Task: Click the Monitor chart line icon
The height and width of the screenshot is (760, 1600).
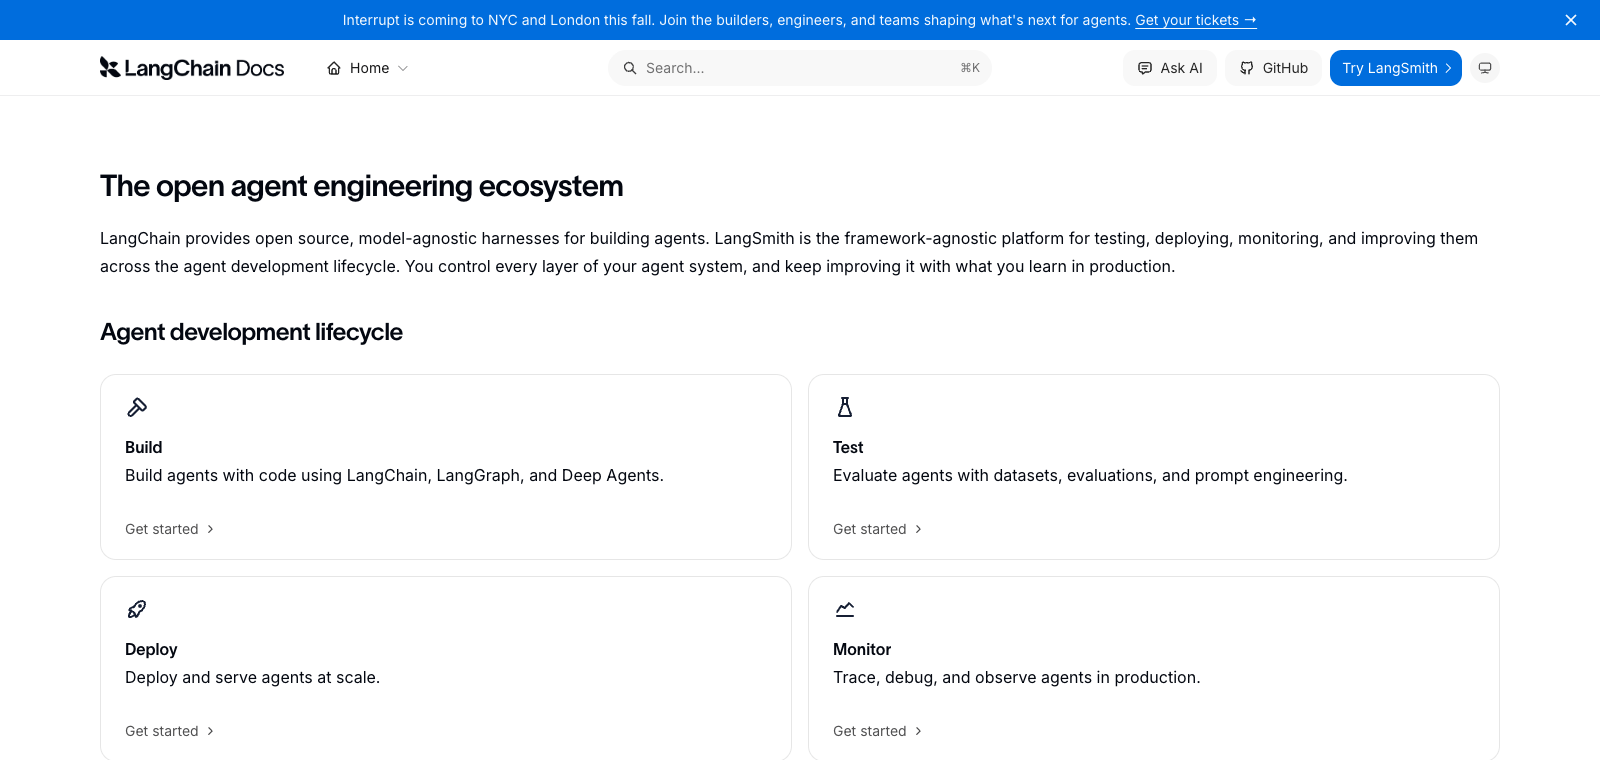Action: click(x=845, y=609)
